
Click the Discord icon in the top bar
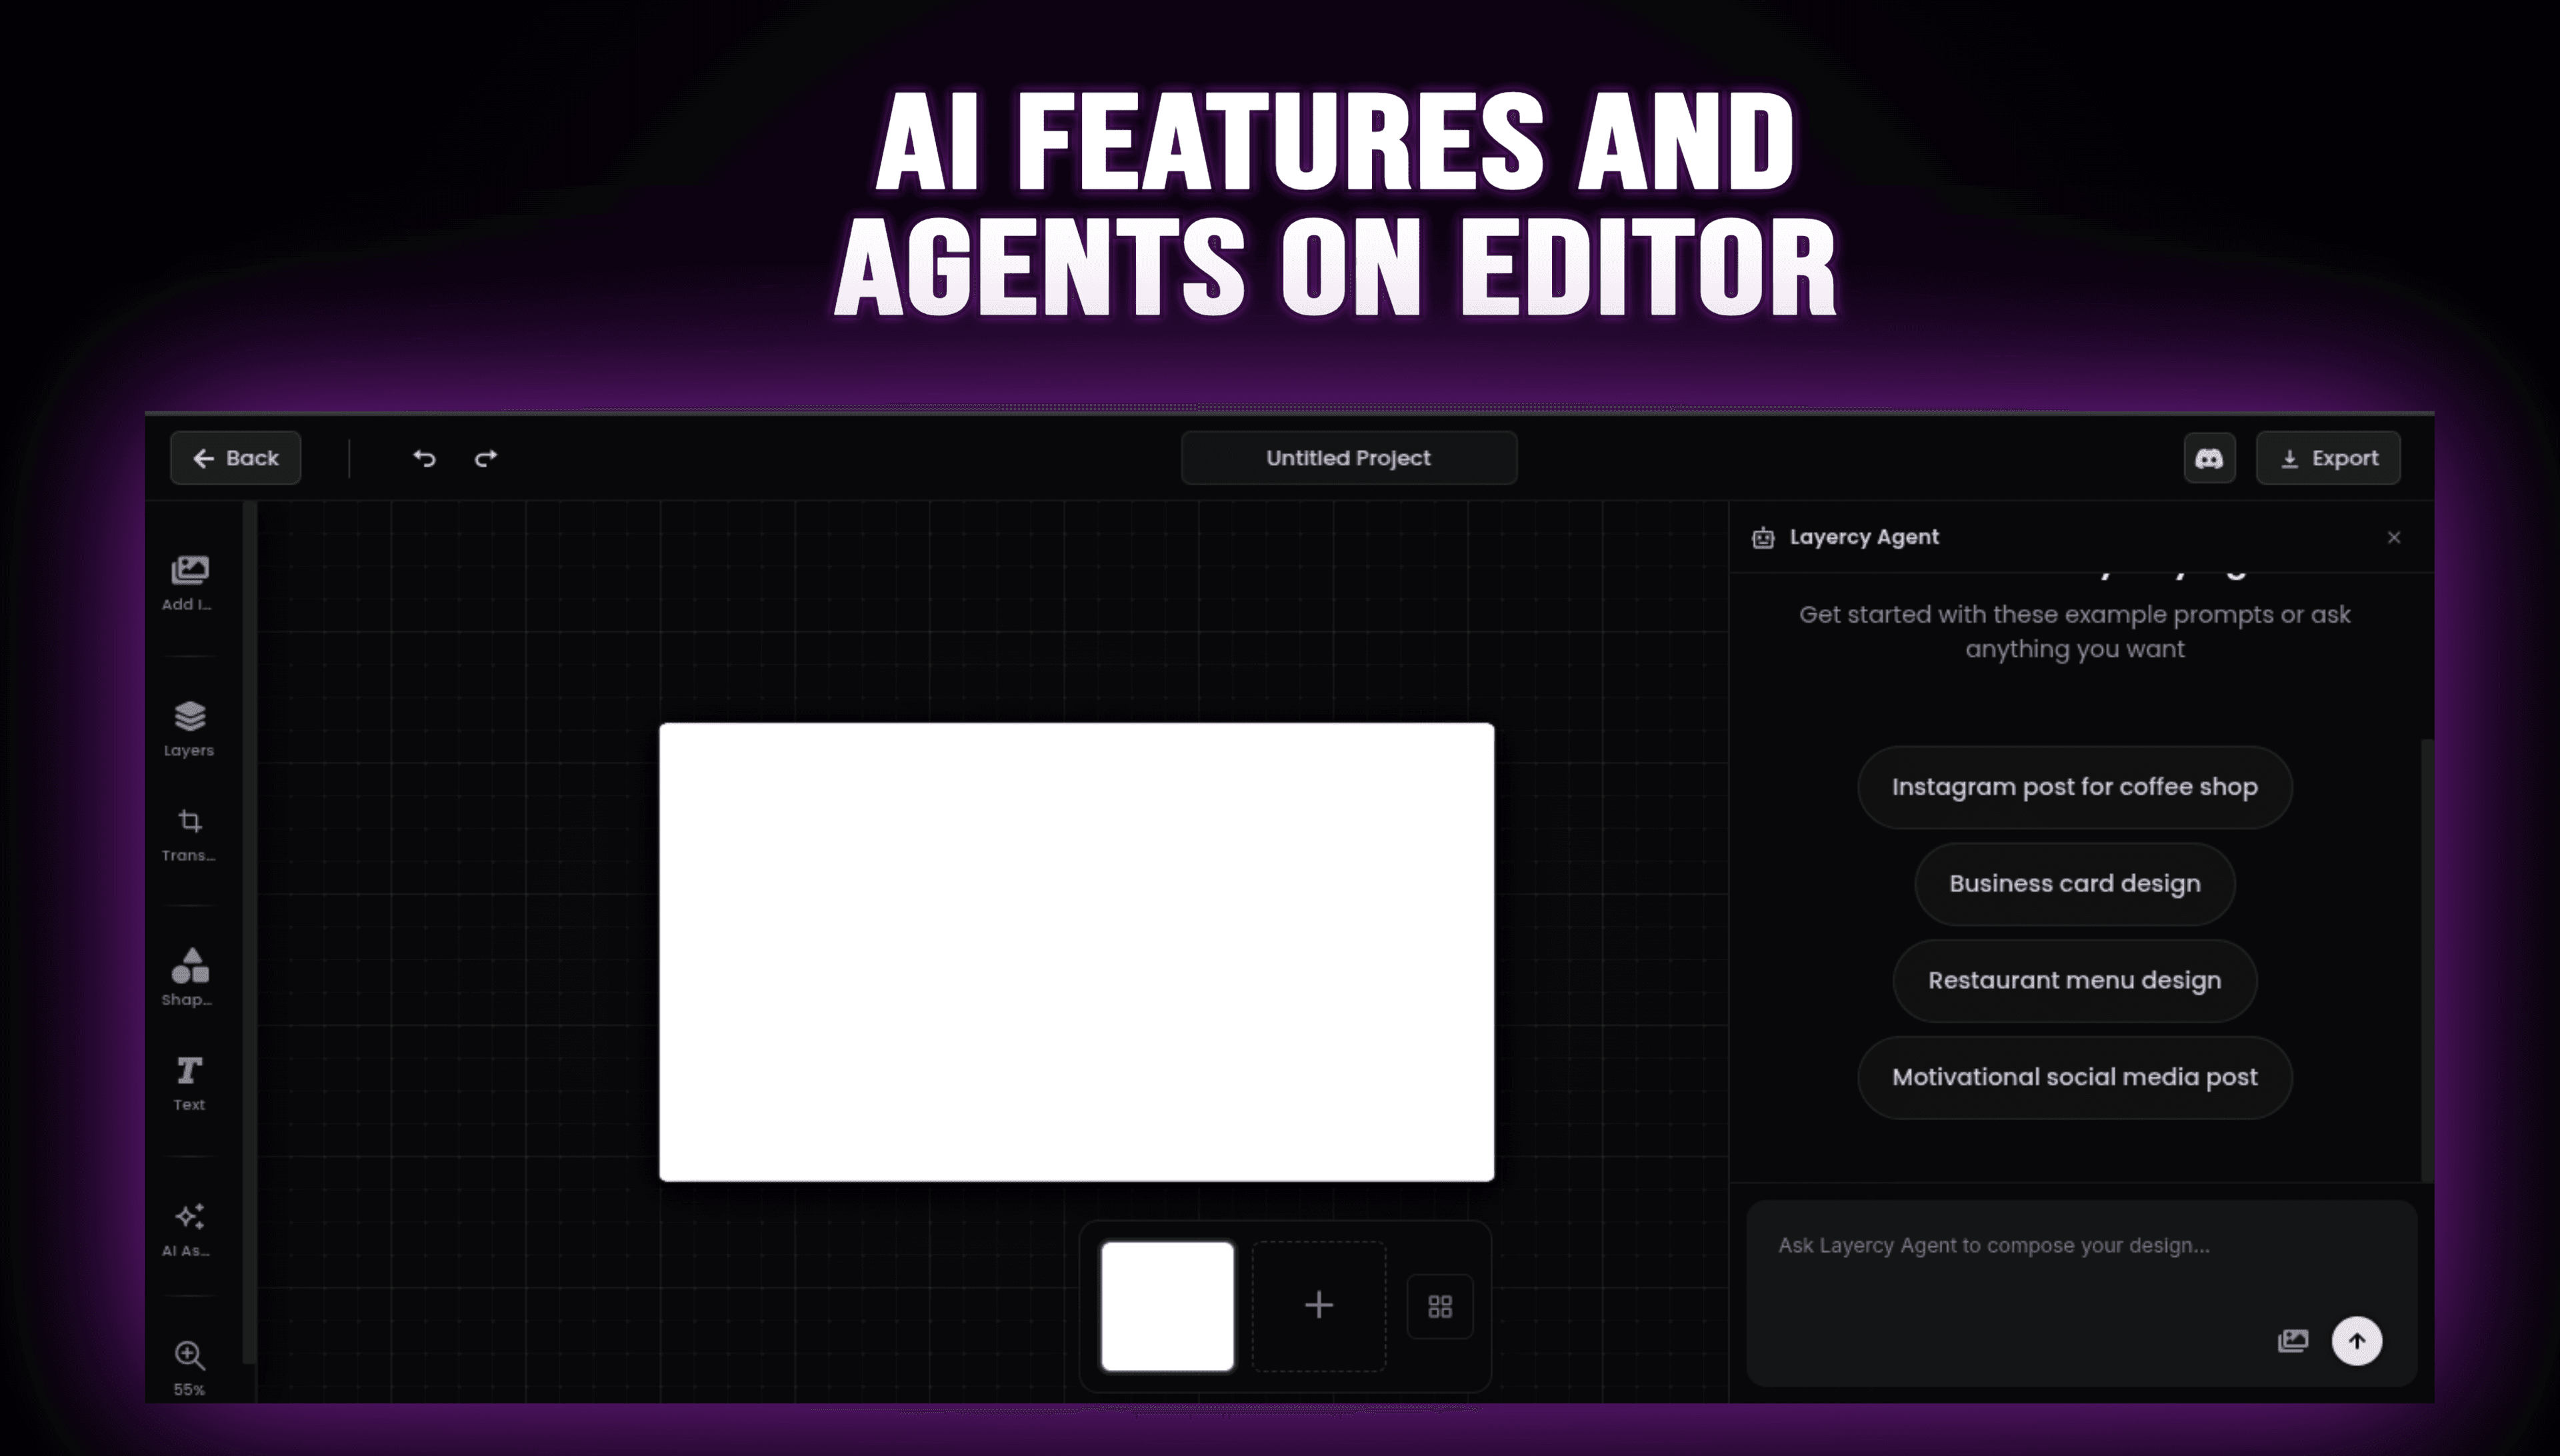pos(2209,458)
